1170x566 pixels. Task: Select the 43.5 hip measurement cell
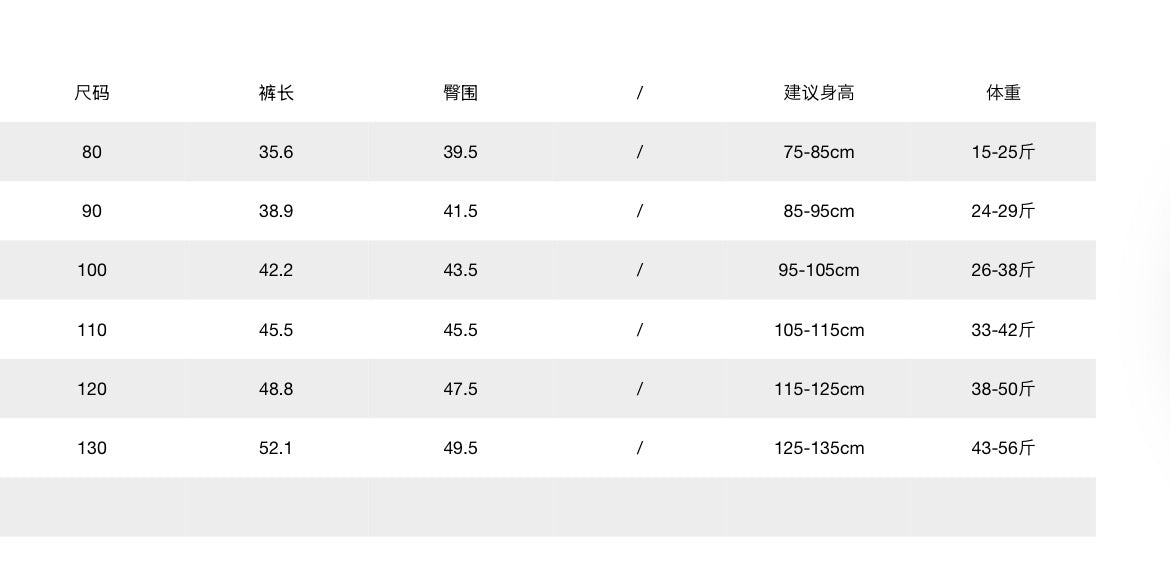click(x=460, y=270)
